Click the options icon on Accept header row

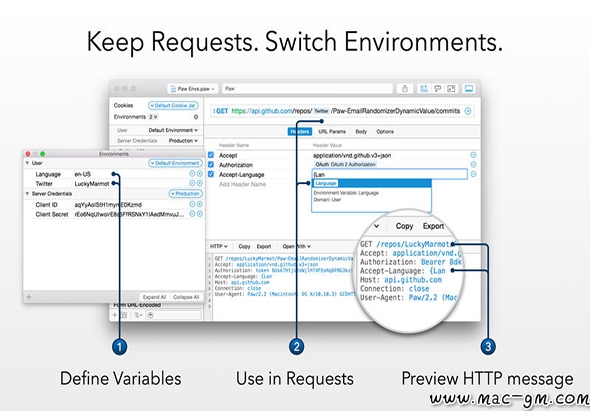pyautogui.click(x=473, y=155)
